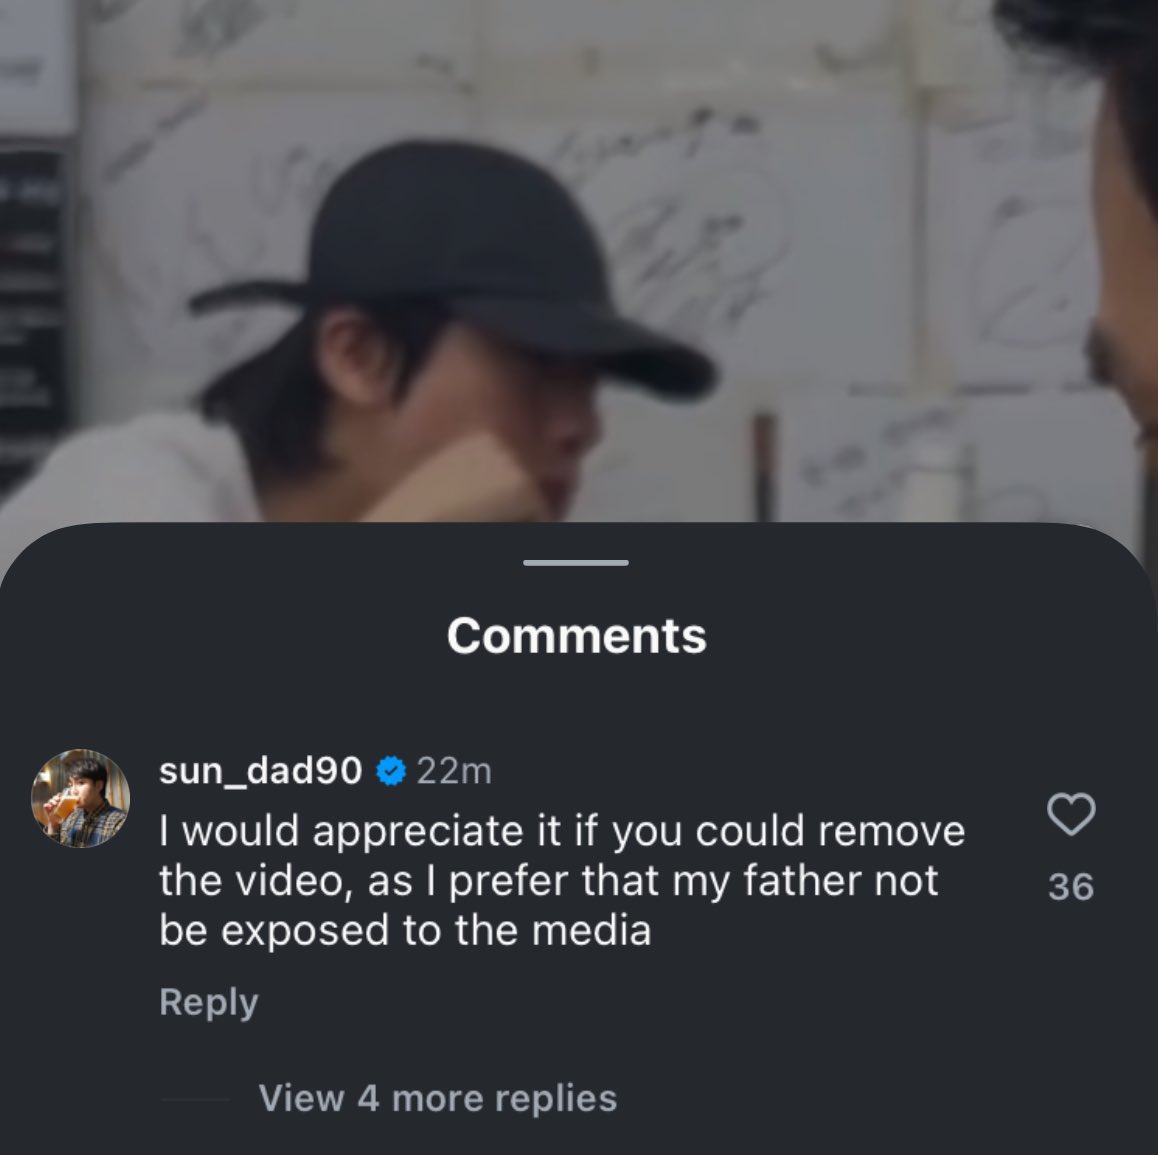The width and height of the screenshot is (1158, 1155).
Task: Tap the signed white wall in the video
Action: click(x=800, y=200)
